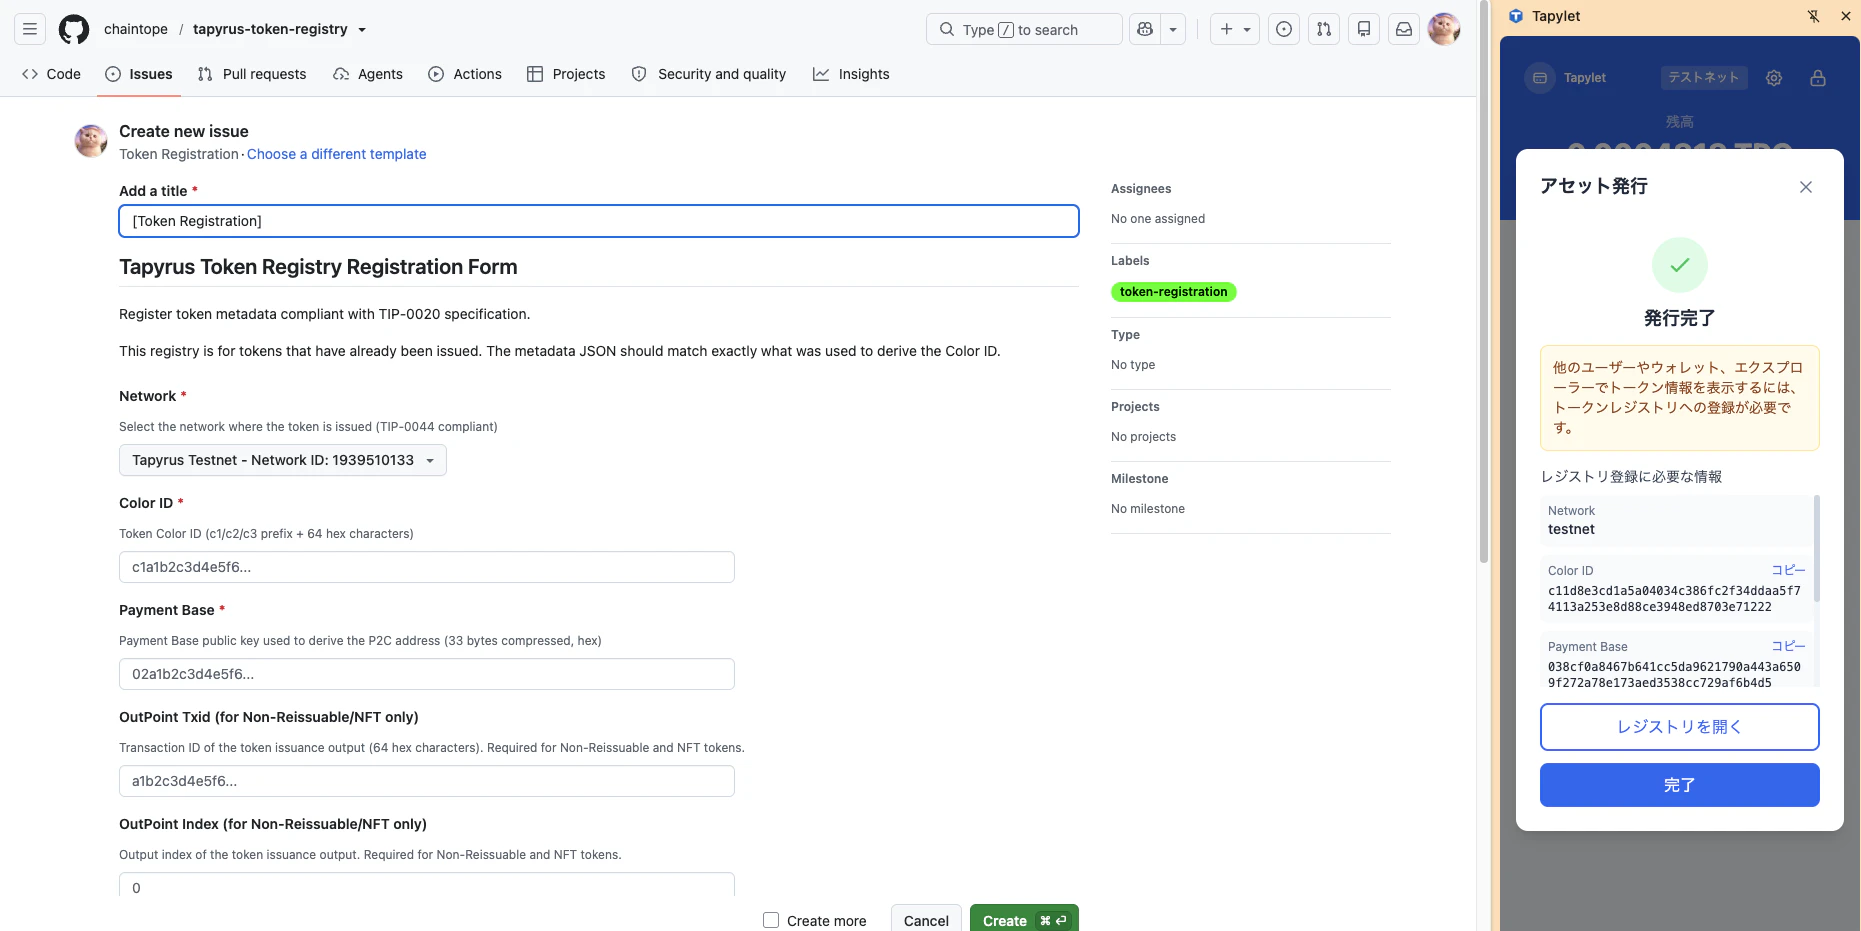
Task: Switch to the Projects tab
Action: [566, 74]
